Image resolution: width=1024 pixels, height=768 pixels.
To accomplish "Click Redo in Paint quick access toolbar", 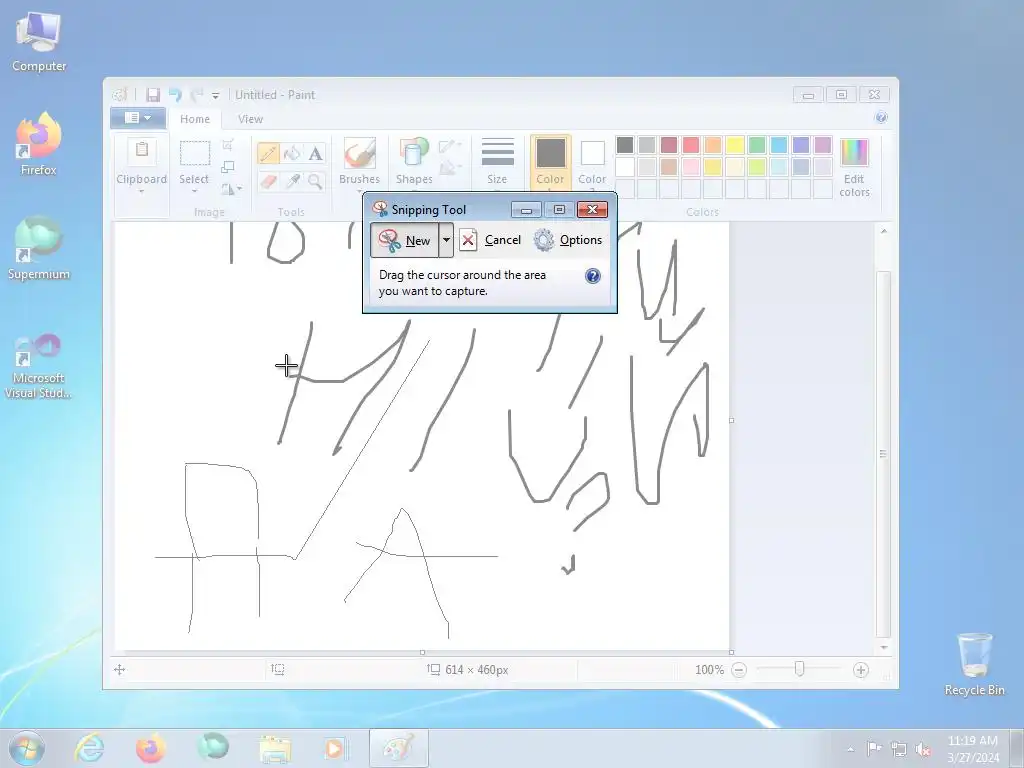I will (197, 95).
